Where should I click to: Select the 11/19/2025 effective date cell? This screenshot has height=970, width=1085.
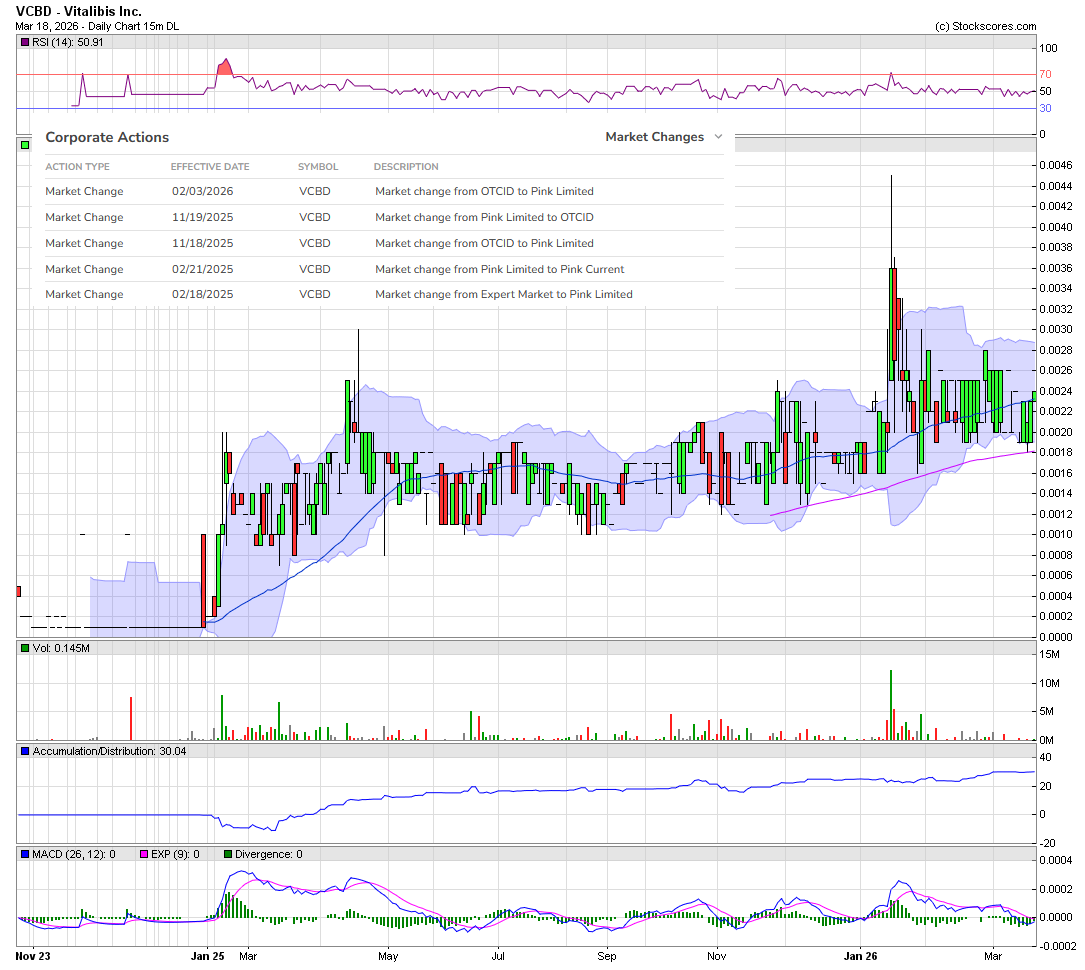[203, 217]
